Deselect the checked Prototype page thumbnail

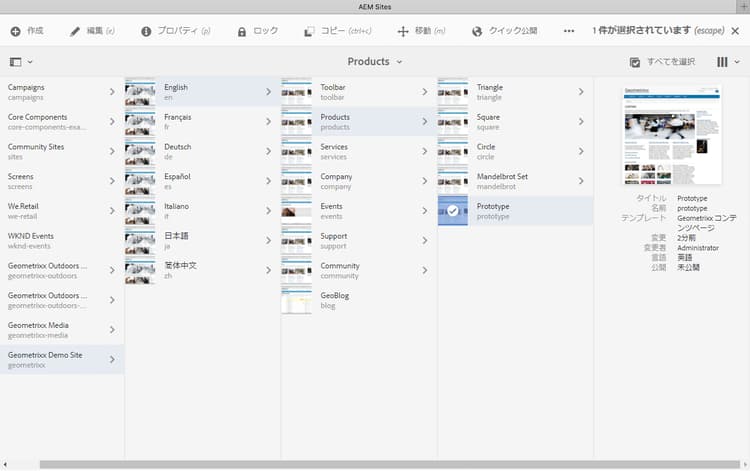(x=452, y=210)
